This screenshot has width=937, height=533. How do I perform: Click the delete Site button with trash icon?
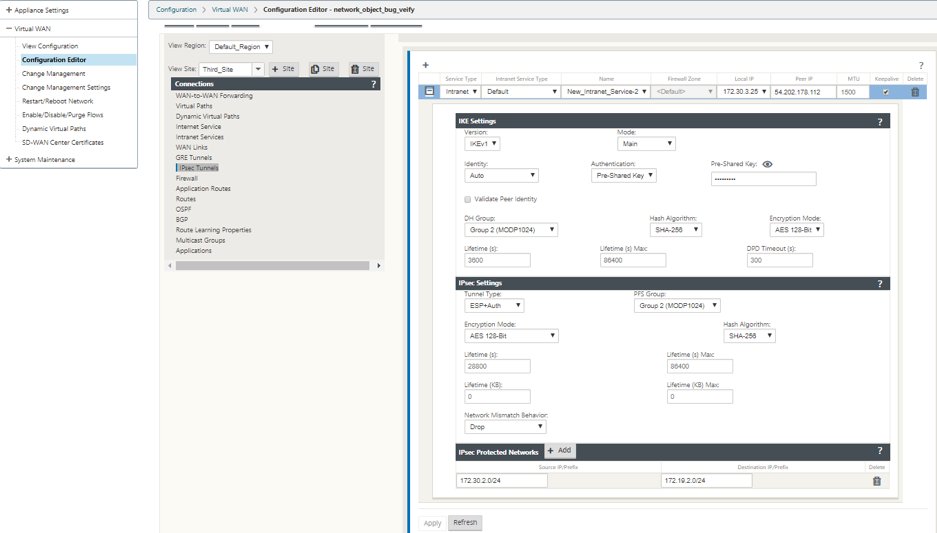363,69
